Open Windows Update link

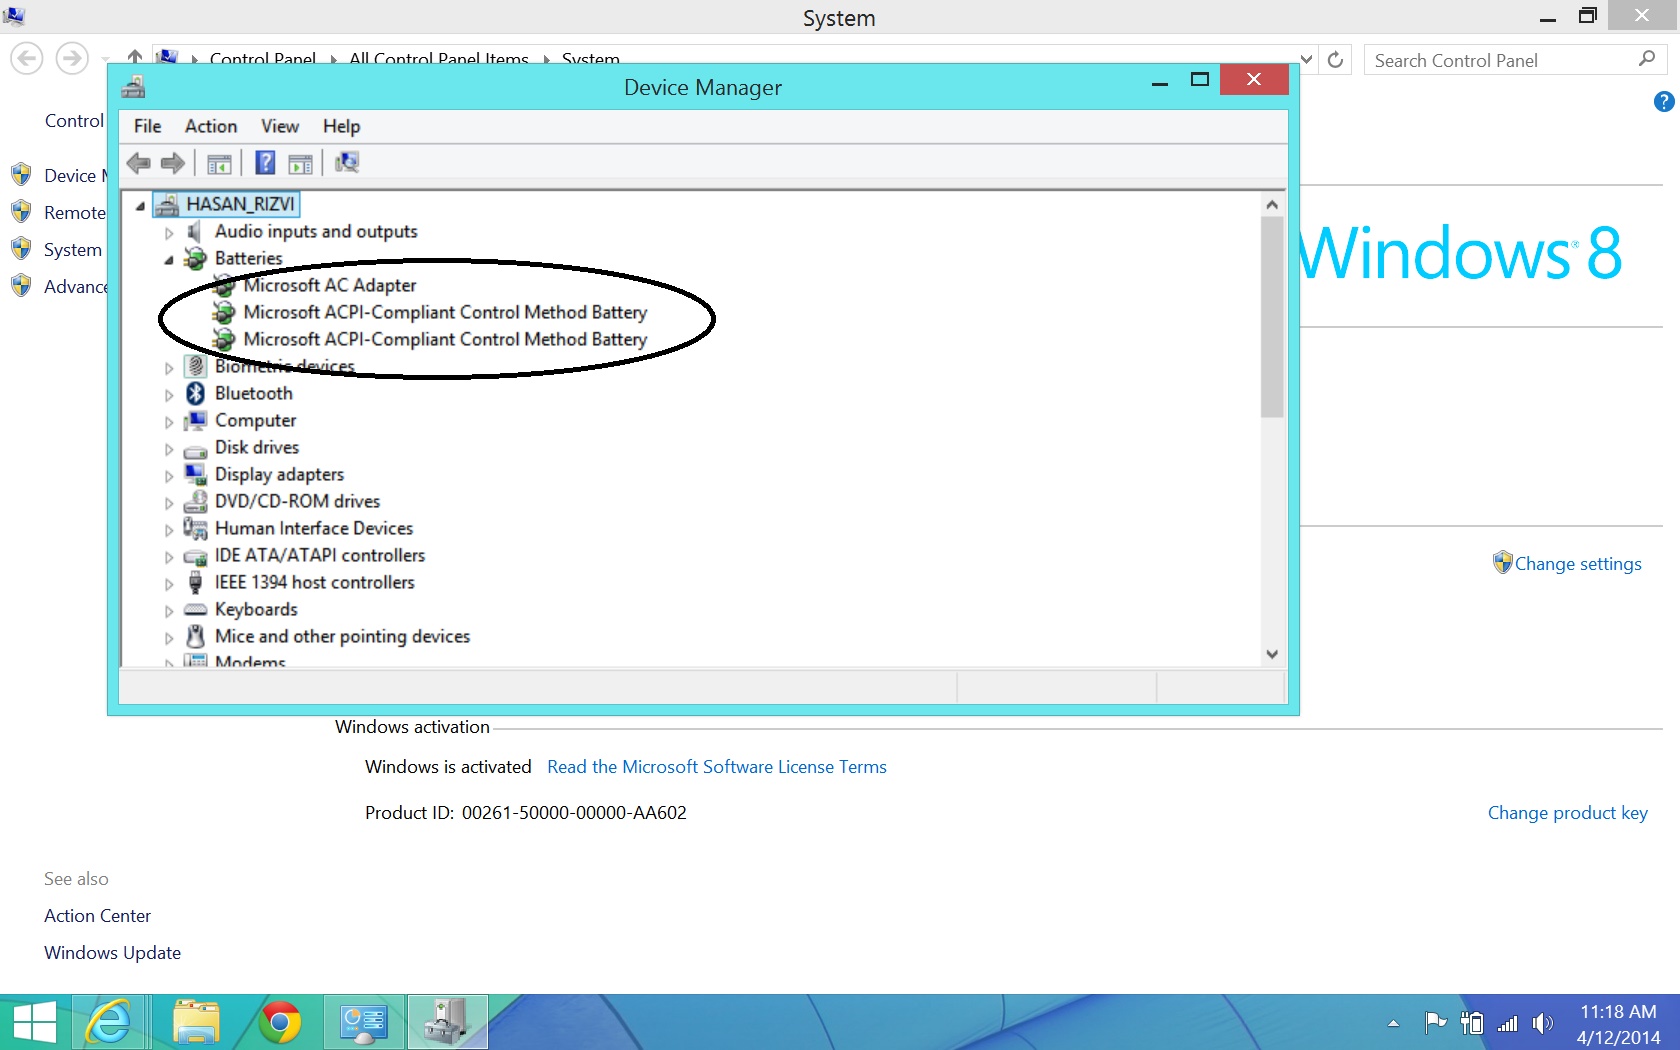pyautogui.click(x=112, y=953)
